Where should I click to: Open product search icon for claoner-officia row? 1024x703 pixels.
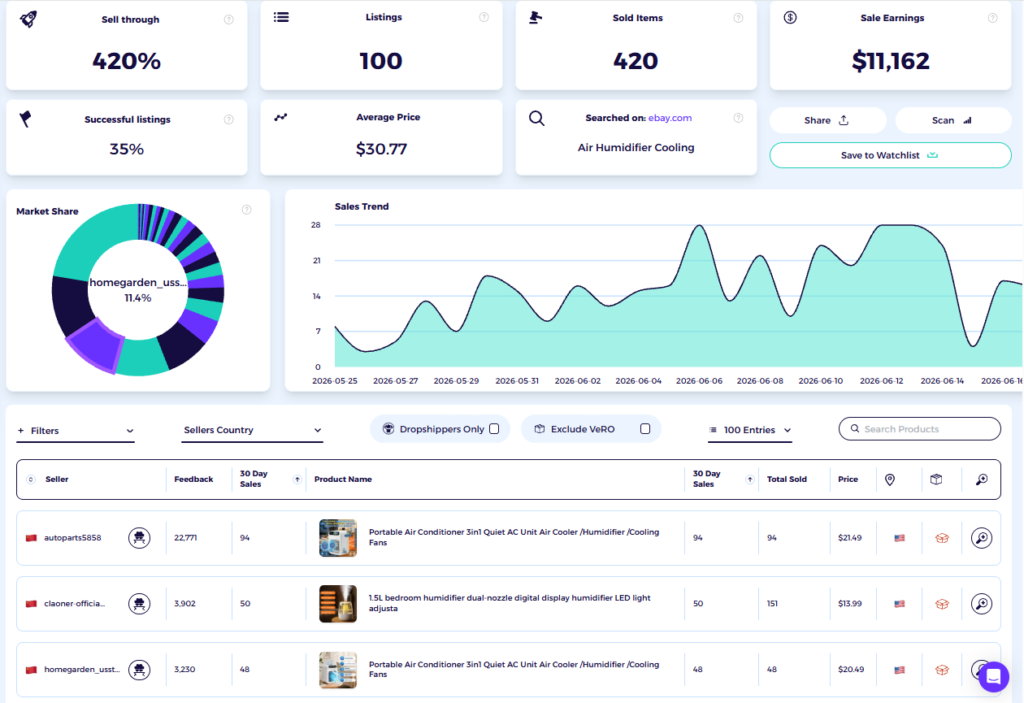(x=982, y=604)
